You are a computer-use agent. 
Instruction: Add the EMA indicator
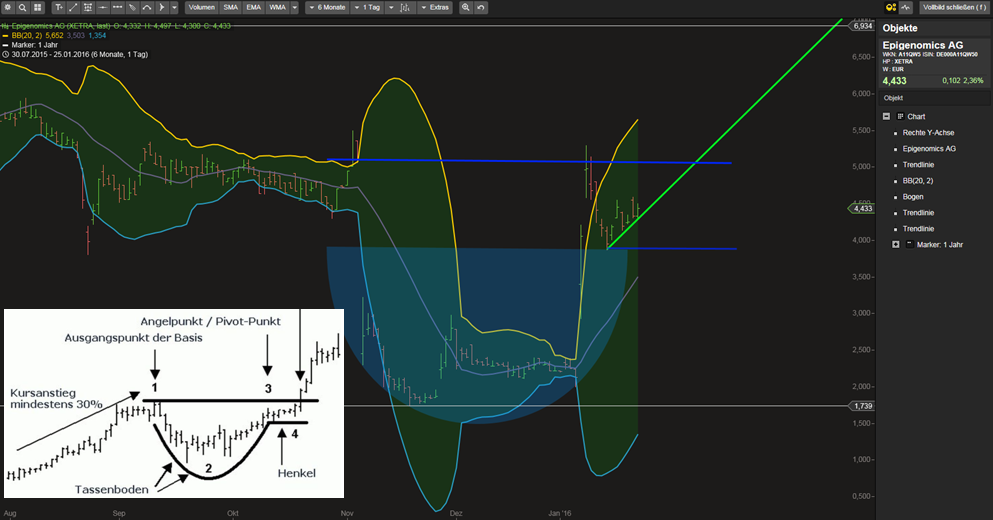coord(253,8)
